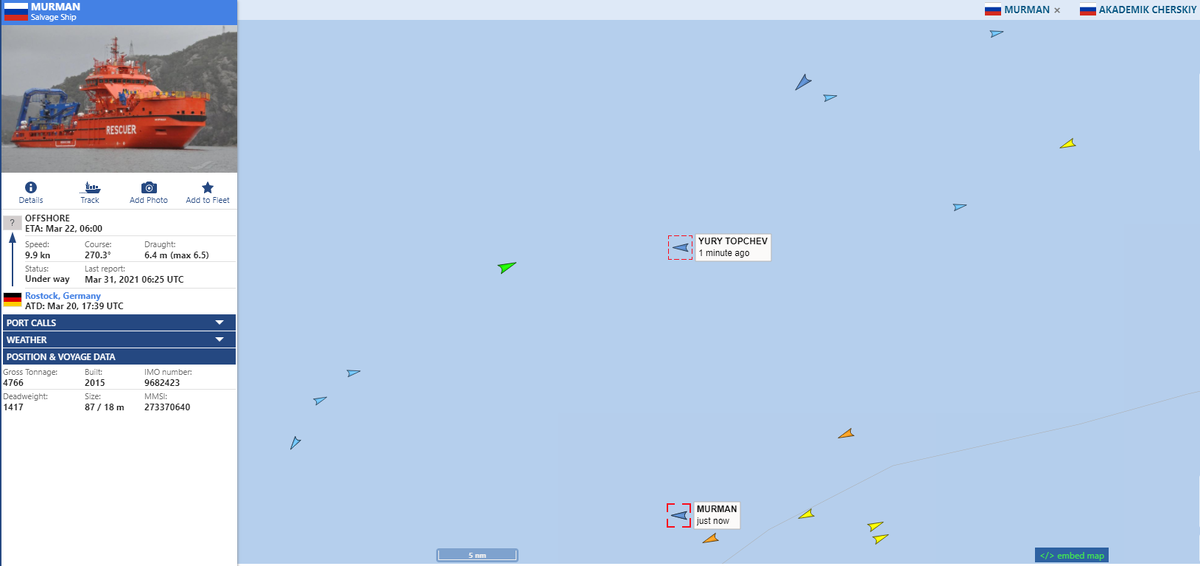Click the German flag icon beside Rostock
This screenshot has width=1200, height=566.
click(12, 298)
